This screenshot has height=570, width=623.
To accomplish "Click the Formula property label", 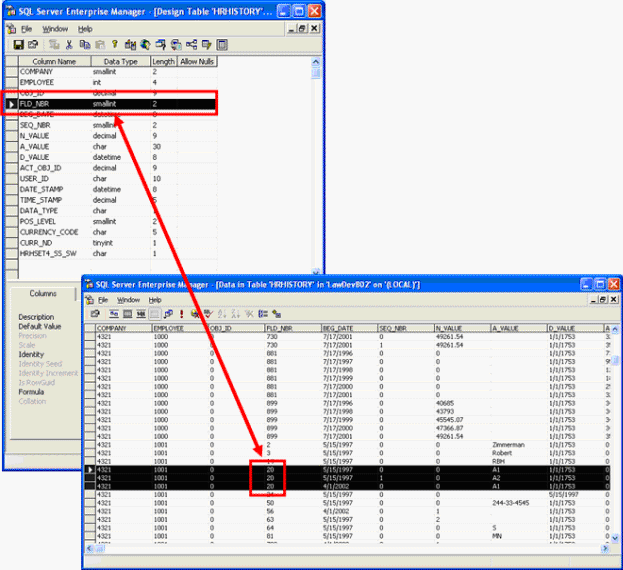I will pos(31,392).
